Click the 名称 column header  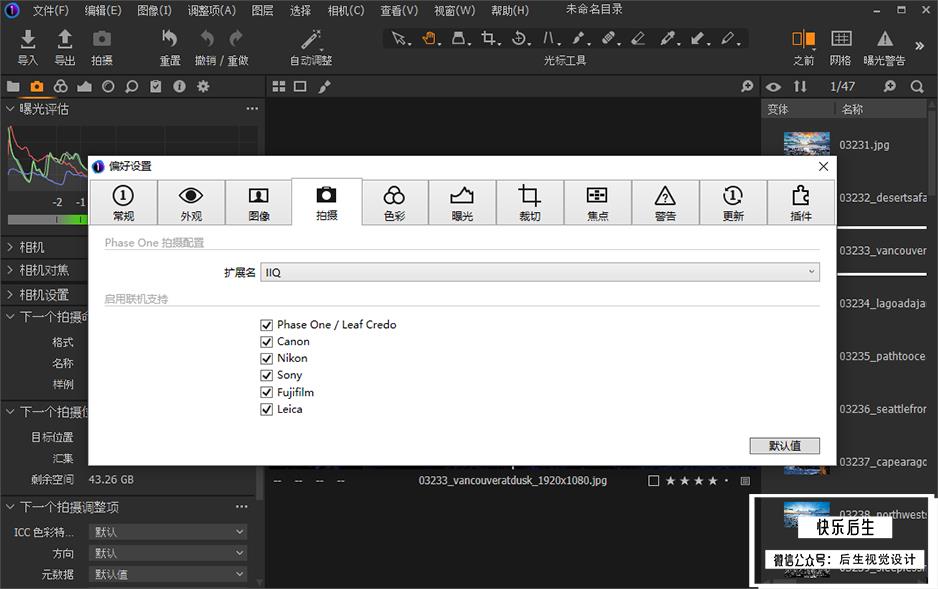[852, 109]
